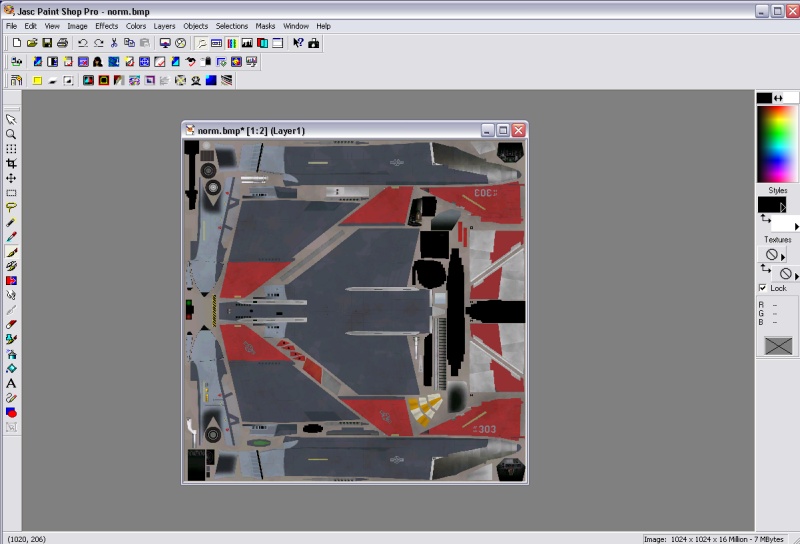Viewport: 800px width, 544px height.
Task: Select the Mover tool
Action: (11, 178)
